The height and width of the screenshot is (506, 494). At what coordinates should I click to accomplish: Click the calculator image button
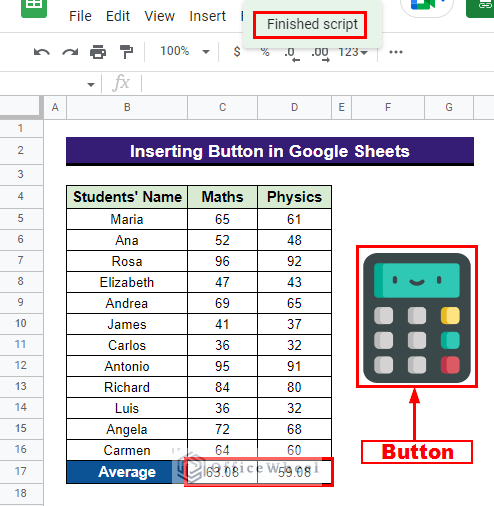click(x=417, y=318)
